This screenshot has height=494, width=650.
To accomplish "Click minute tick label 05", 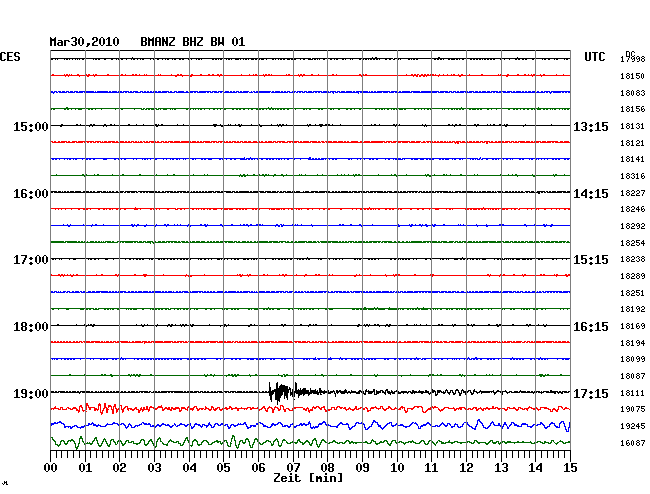I will (223, 468).
